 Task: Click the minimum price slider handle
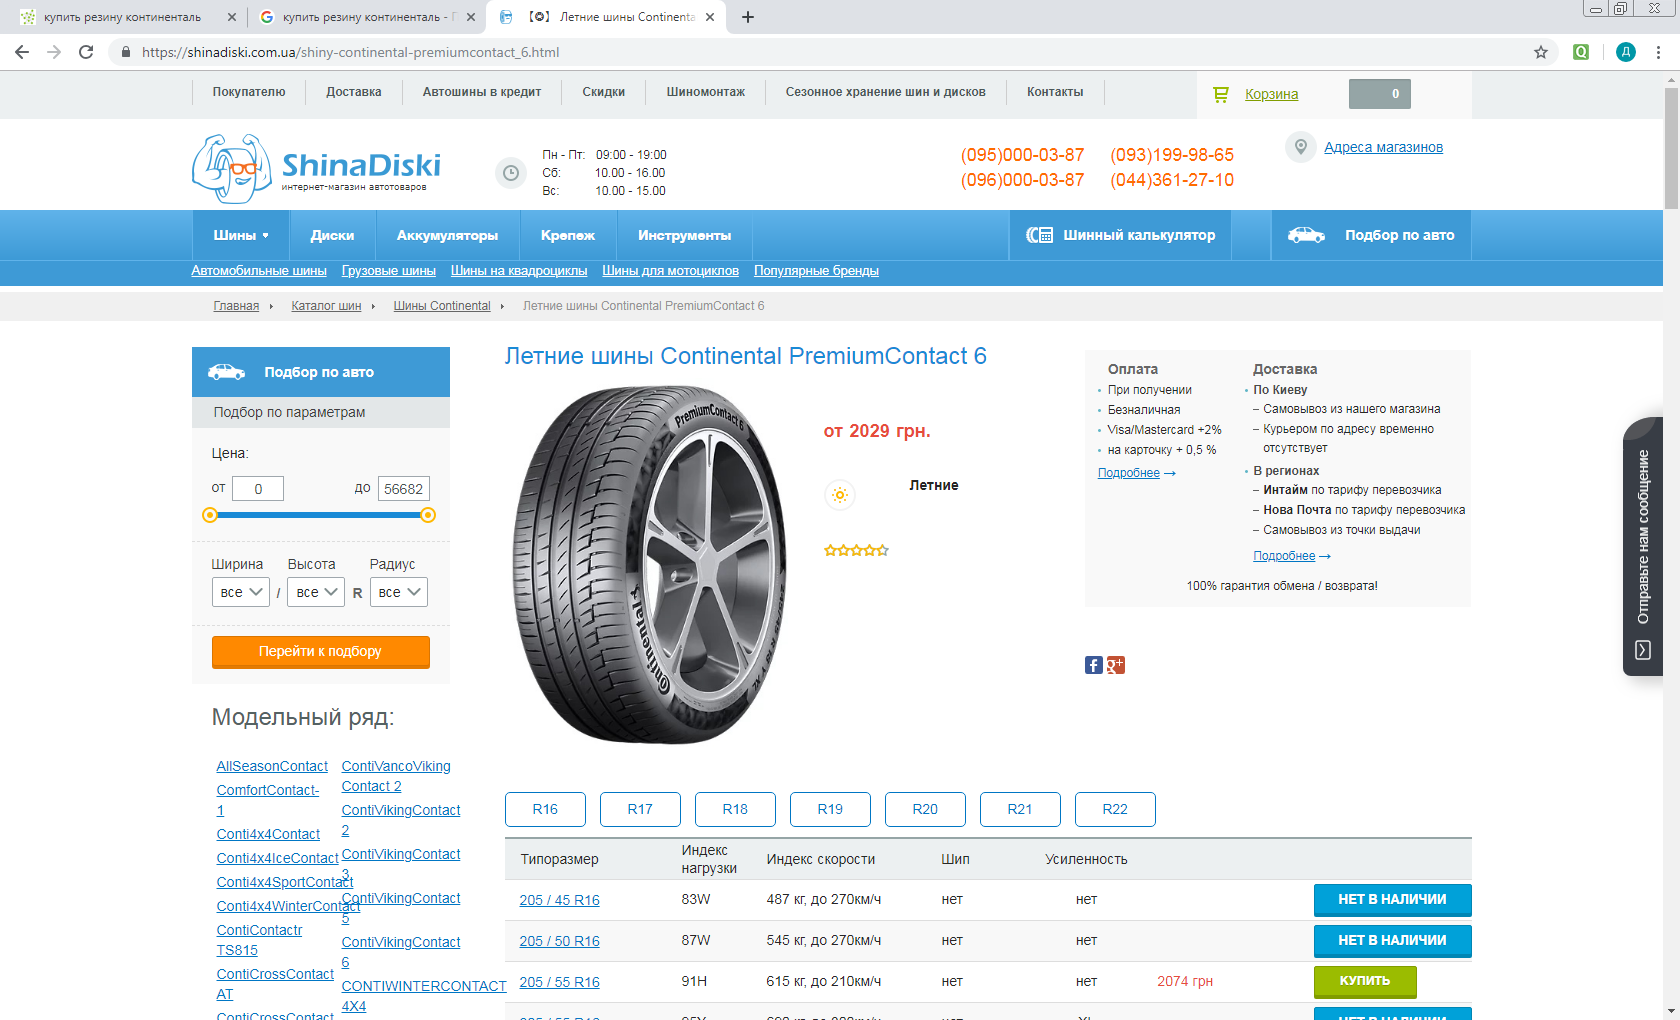[x=210, y=515]
